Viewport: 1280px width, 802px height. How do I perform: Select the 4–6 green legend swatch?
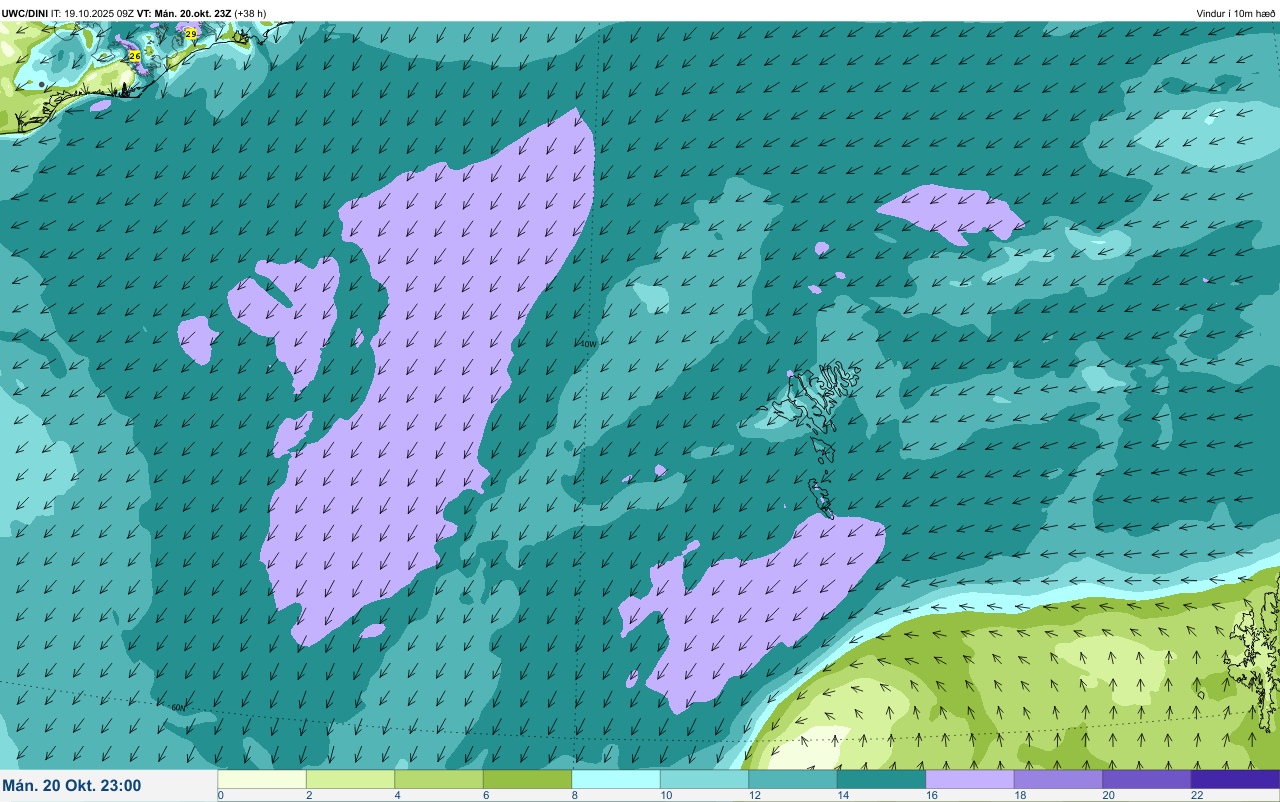439,779
